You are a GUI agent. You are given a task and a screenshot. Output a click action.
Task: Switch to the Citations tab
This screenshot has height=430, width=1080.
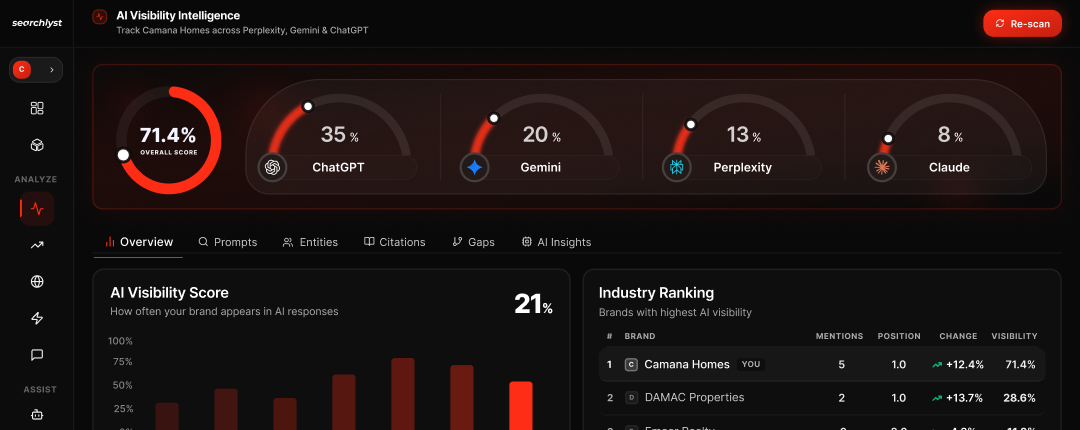[x=394, y=242]
